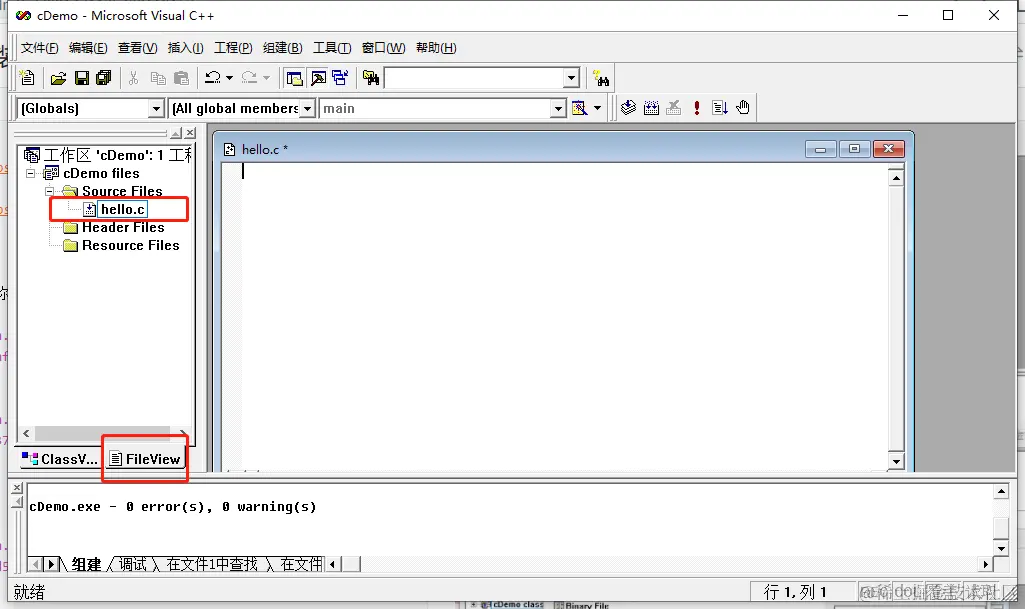
Task: Click the Search help binoculars icon
Action: (601, 79)
